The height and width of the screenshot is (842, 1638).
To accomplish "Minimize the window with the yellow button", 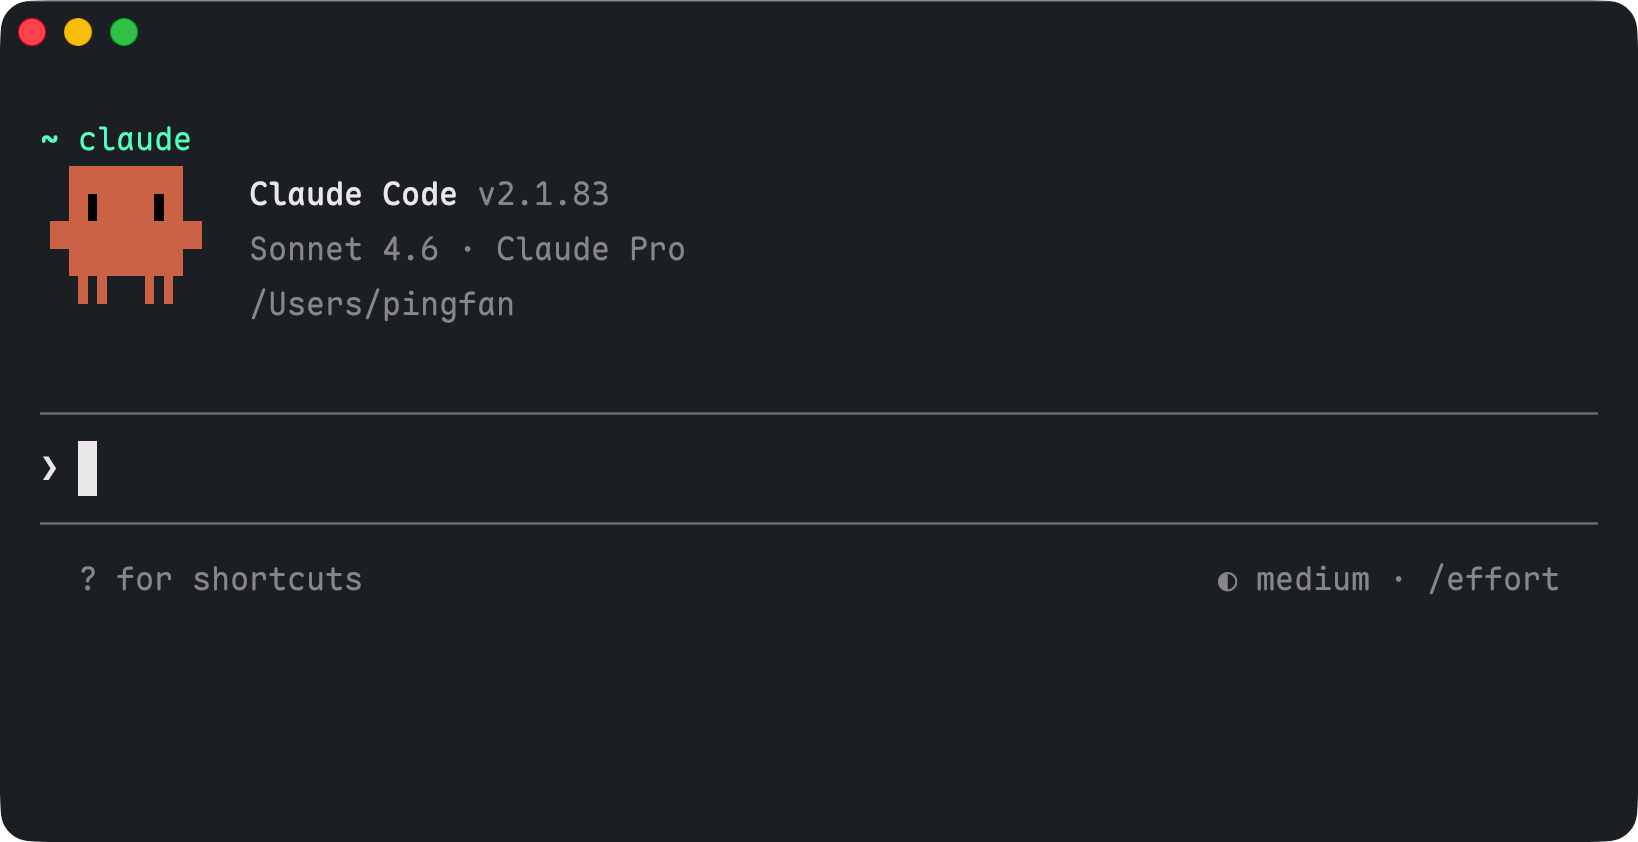I will (78, 32).
